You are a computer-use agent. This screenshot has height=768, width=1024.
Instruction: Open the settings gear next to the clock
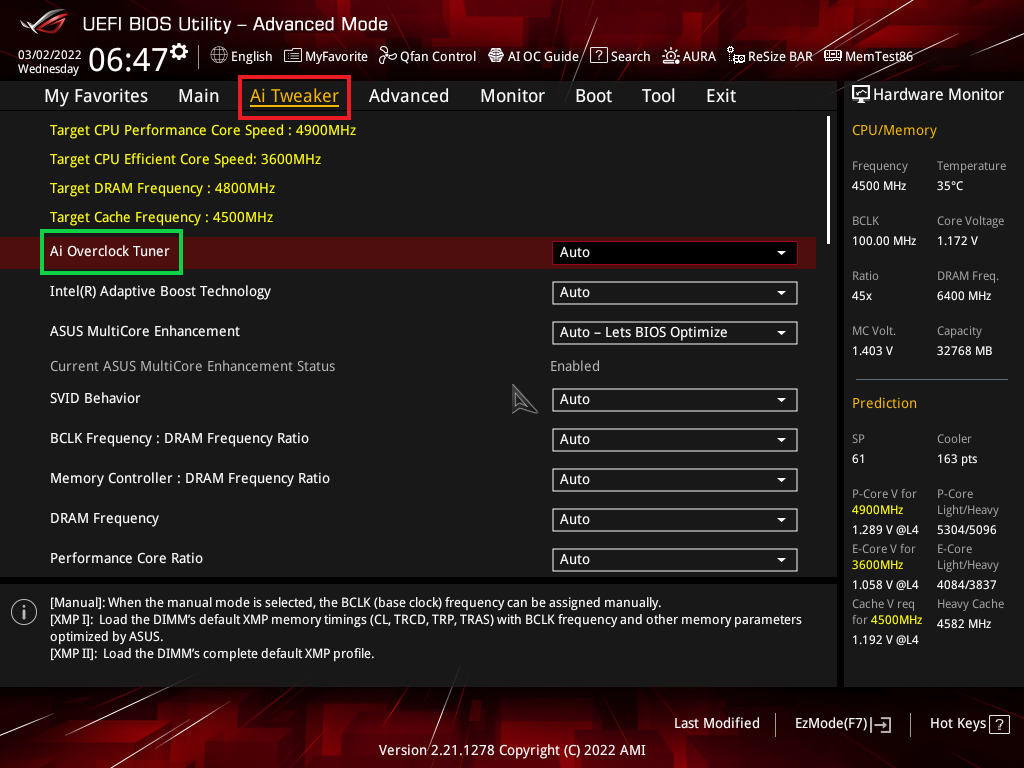(x=179, y=52)
